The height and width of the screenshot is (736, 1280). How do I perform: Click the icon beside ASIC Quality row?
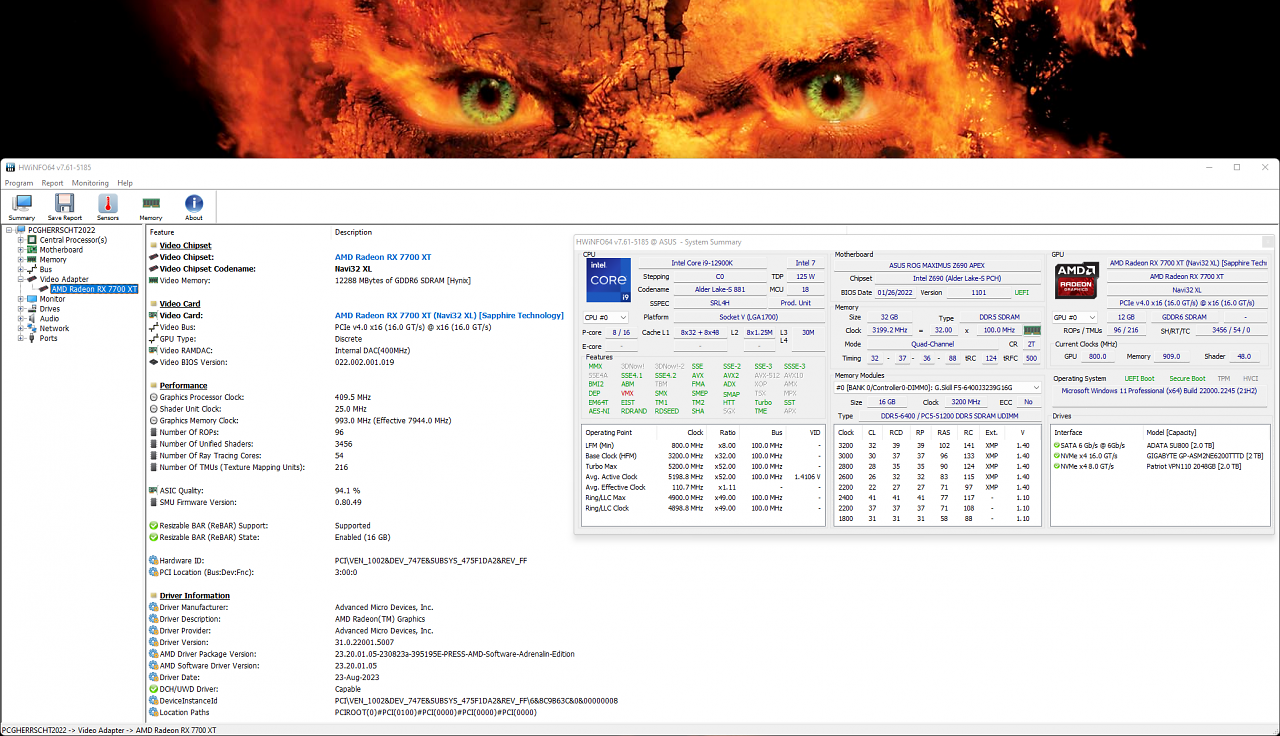tap(153, 490)
